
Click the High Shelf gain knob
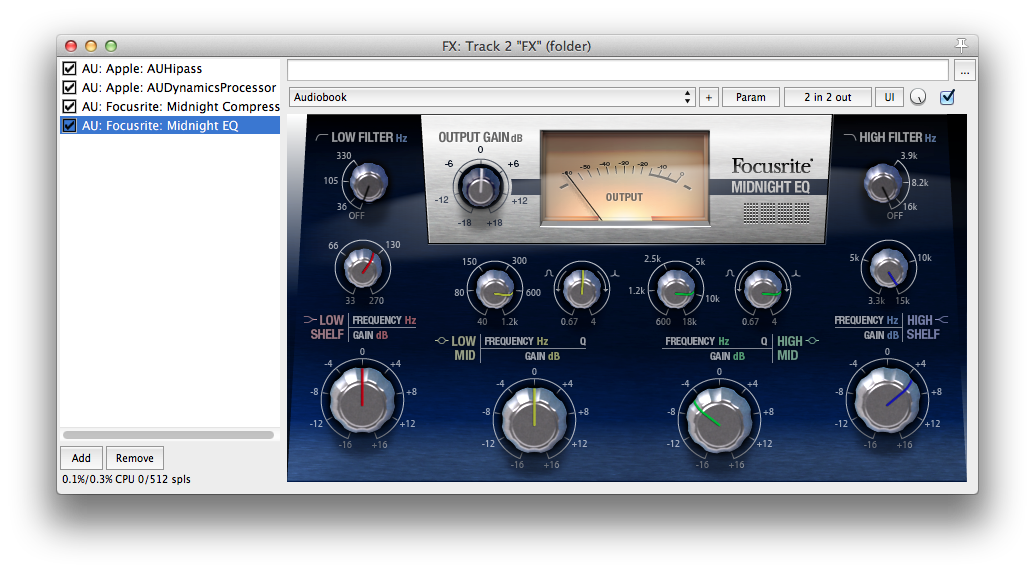pos(885,399)
